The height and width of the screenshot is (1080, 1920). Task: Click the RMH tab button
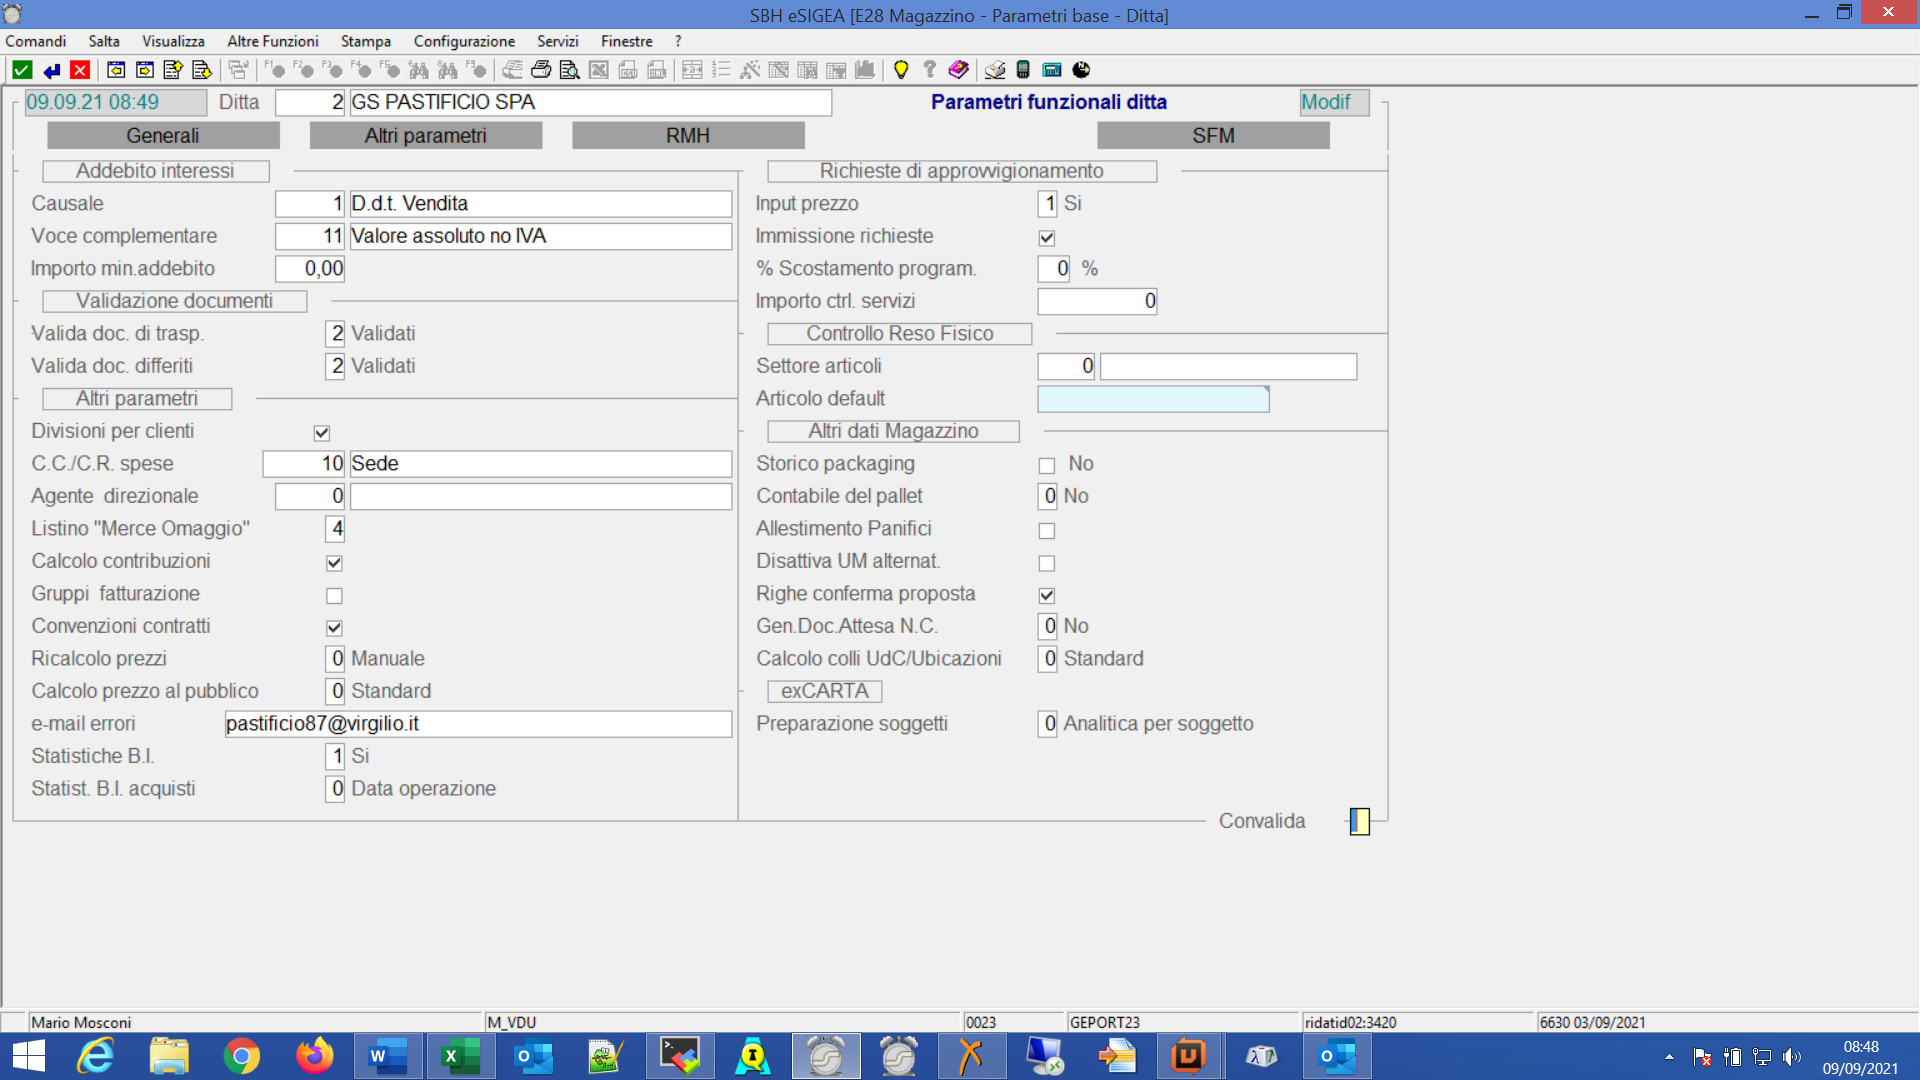pyautogui.click(x=687, y=136)
